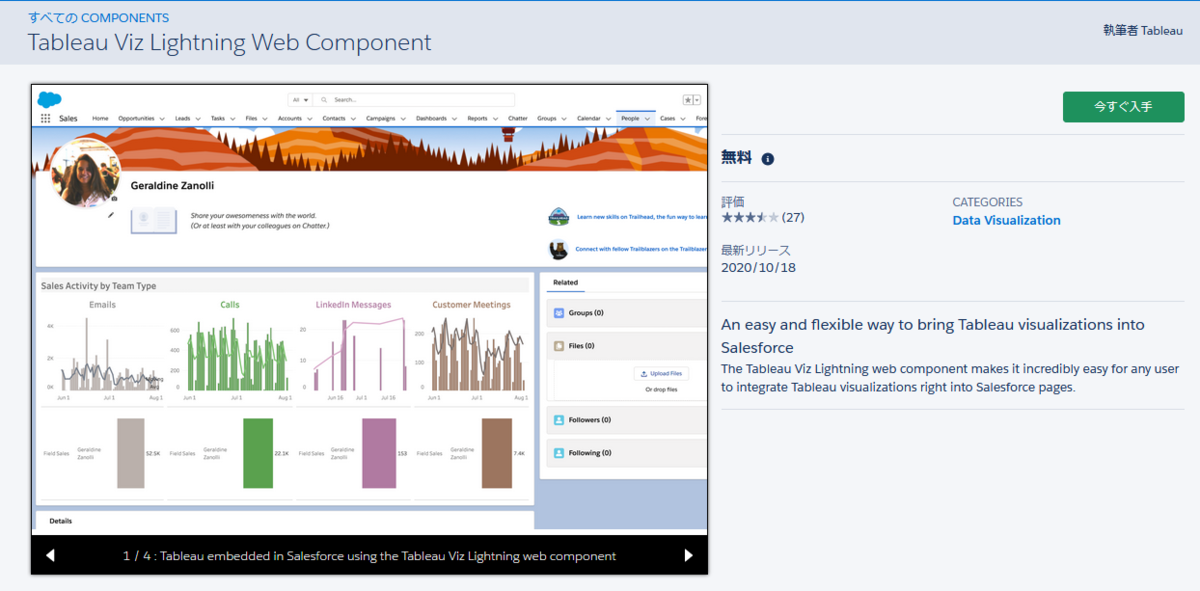This screenshot has height=591, width=1200.
Task: Click the Trailhead badge icon
Action: pyautogui.click(x=559, y=217)
